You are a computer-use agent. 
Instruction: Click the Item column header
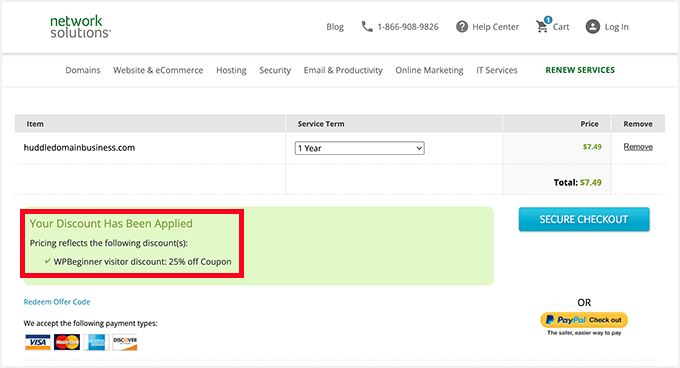pyautogui.click(x=35, y=124)
